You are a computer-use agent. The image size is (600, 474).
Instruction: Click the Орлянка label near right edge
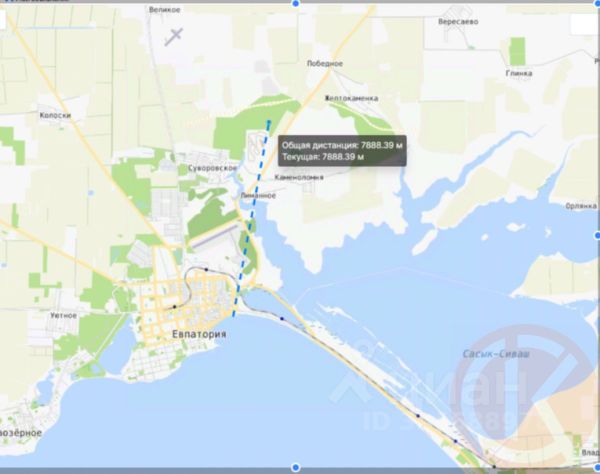[581, 206]
